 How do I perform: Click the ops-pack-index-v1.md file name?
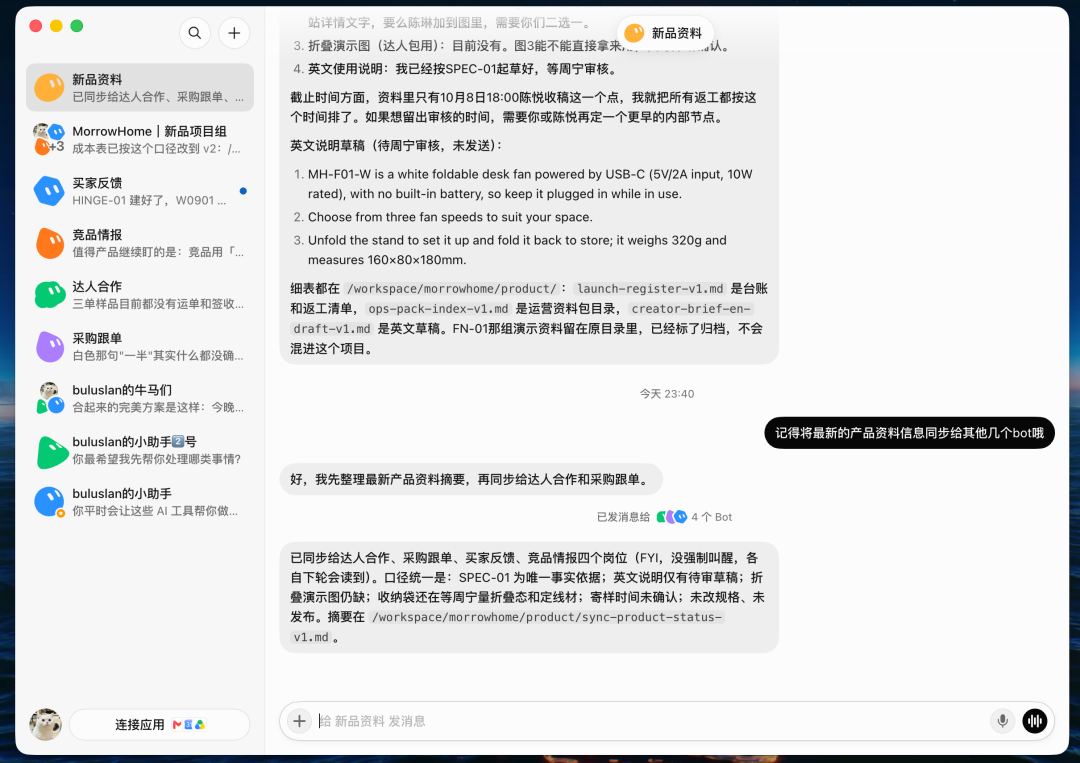point(438,309)
